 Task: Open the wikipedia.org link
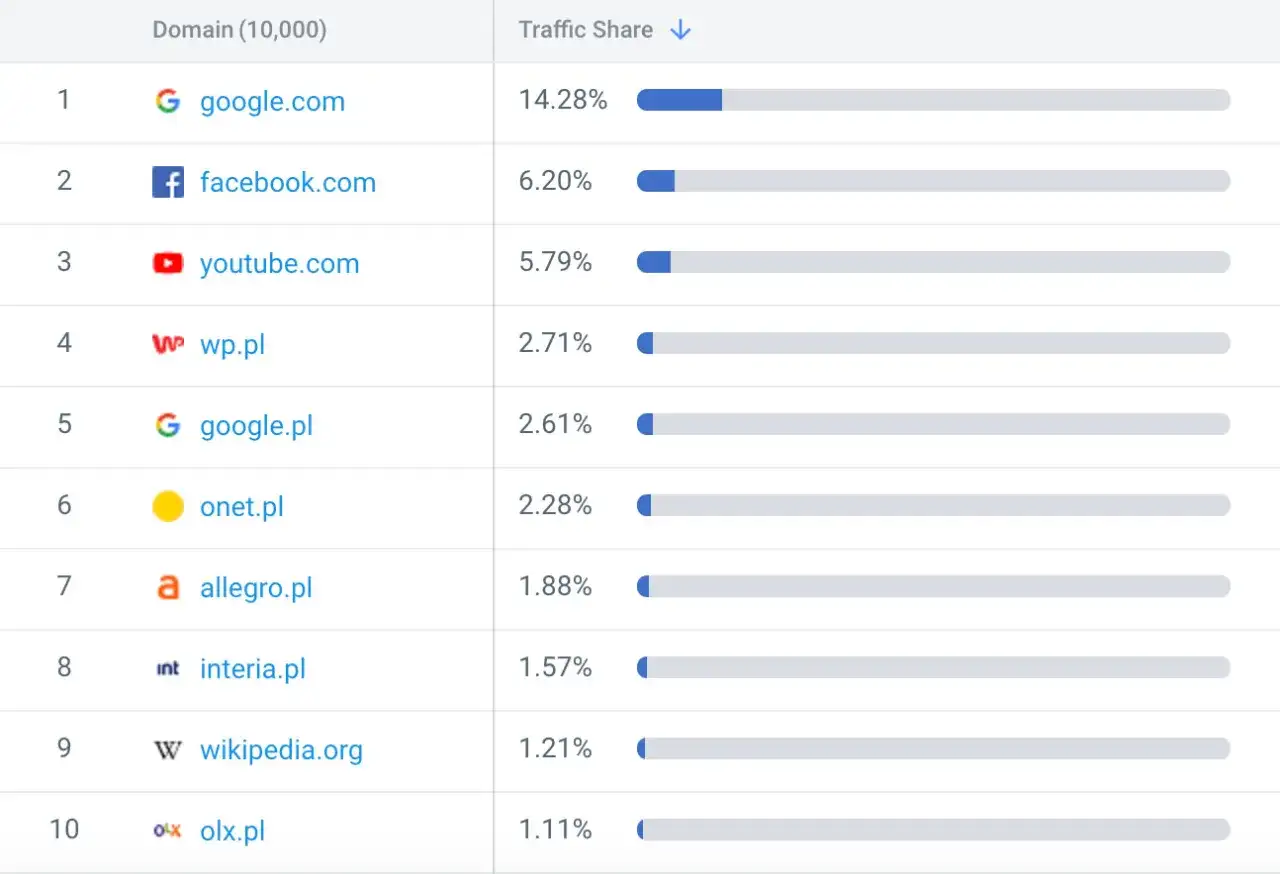(x=281, y=749)
